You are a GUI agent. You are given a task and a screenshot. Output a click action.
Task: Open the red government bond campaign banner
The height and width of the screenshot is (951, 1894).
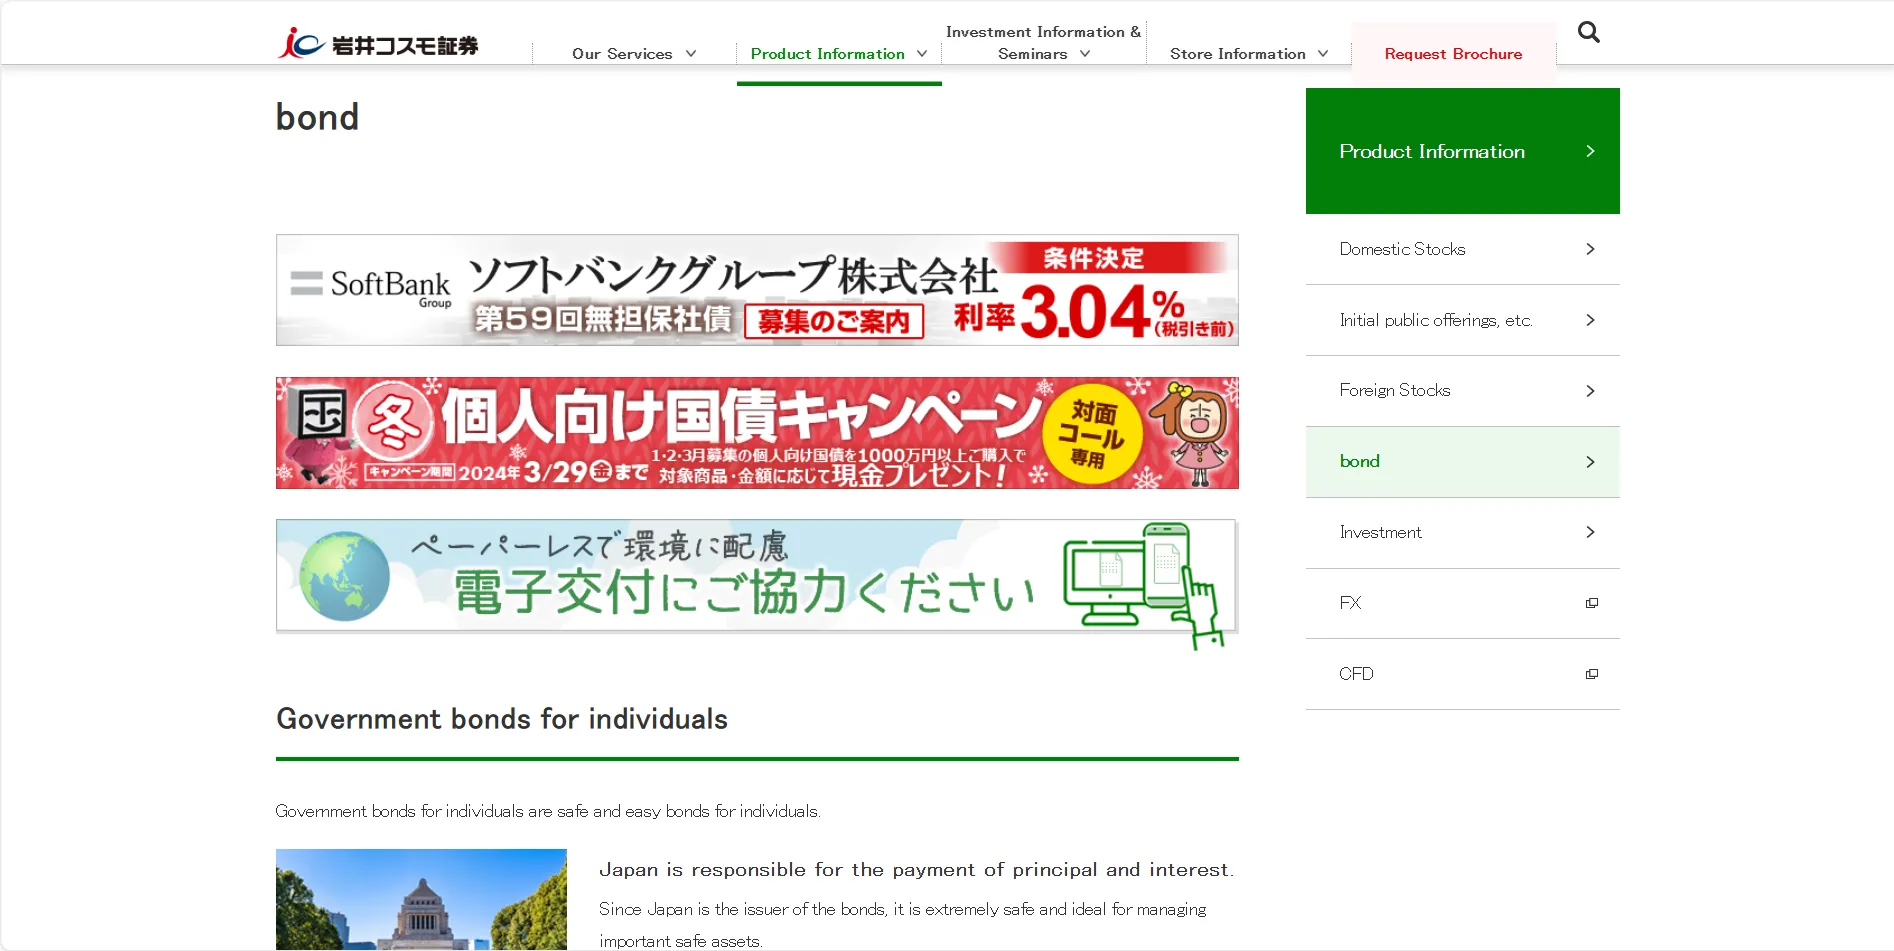[x=757, y=433]
